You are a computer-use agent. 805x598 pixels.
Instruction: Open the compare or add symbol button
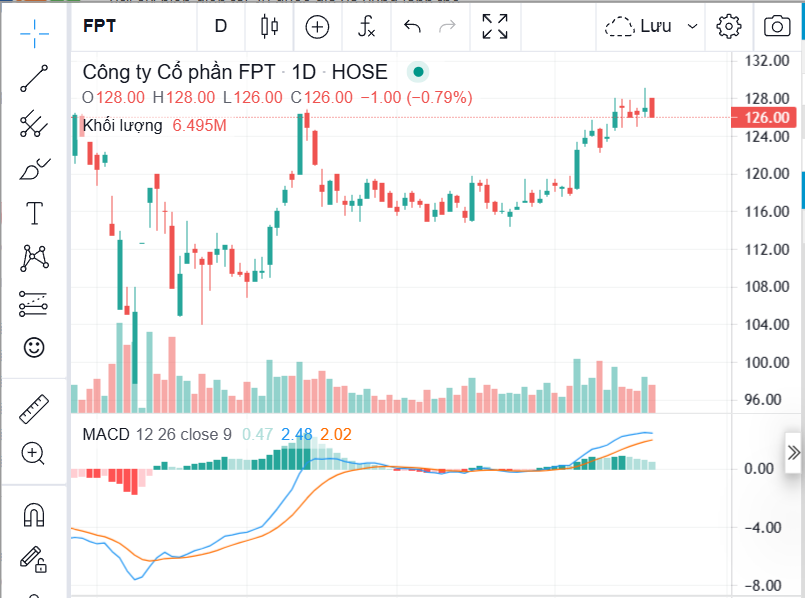coord(317,27)
